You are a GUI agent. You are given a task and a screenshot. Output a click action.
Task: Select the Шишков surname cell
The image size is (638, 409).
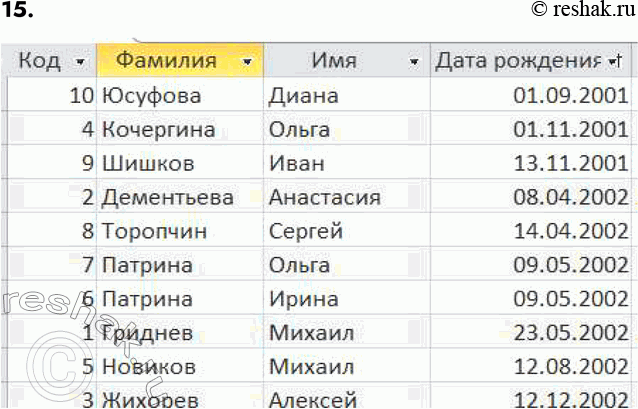coord(148,163)
